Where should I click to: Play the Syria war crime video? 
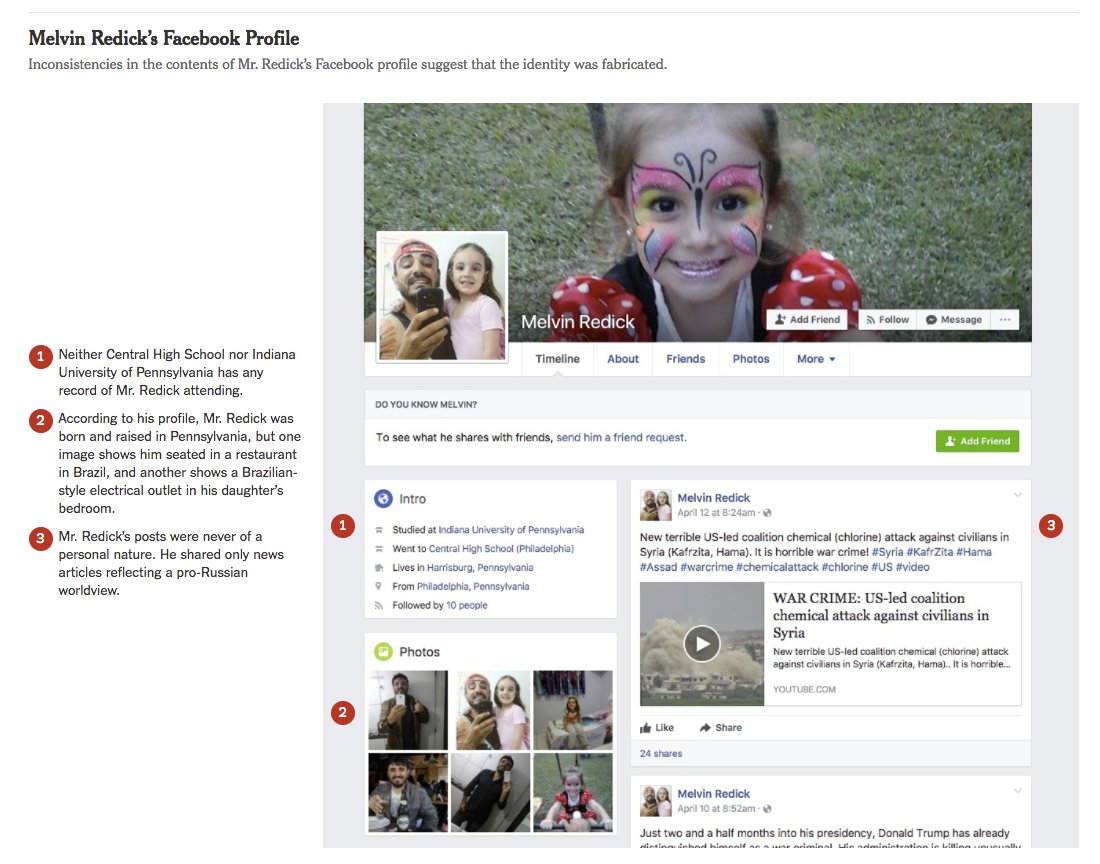702,644
